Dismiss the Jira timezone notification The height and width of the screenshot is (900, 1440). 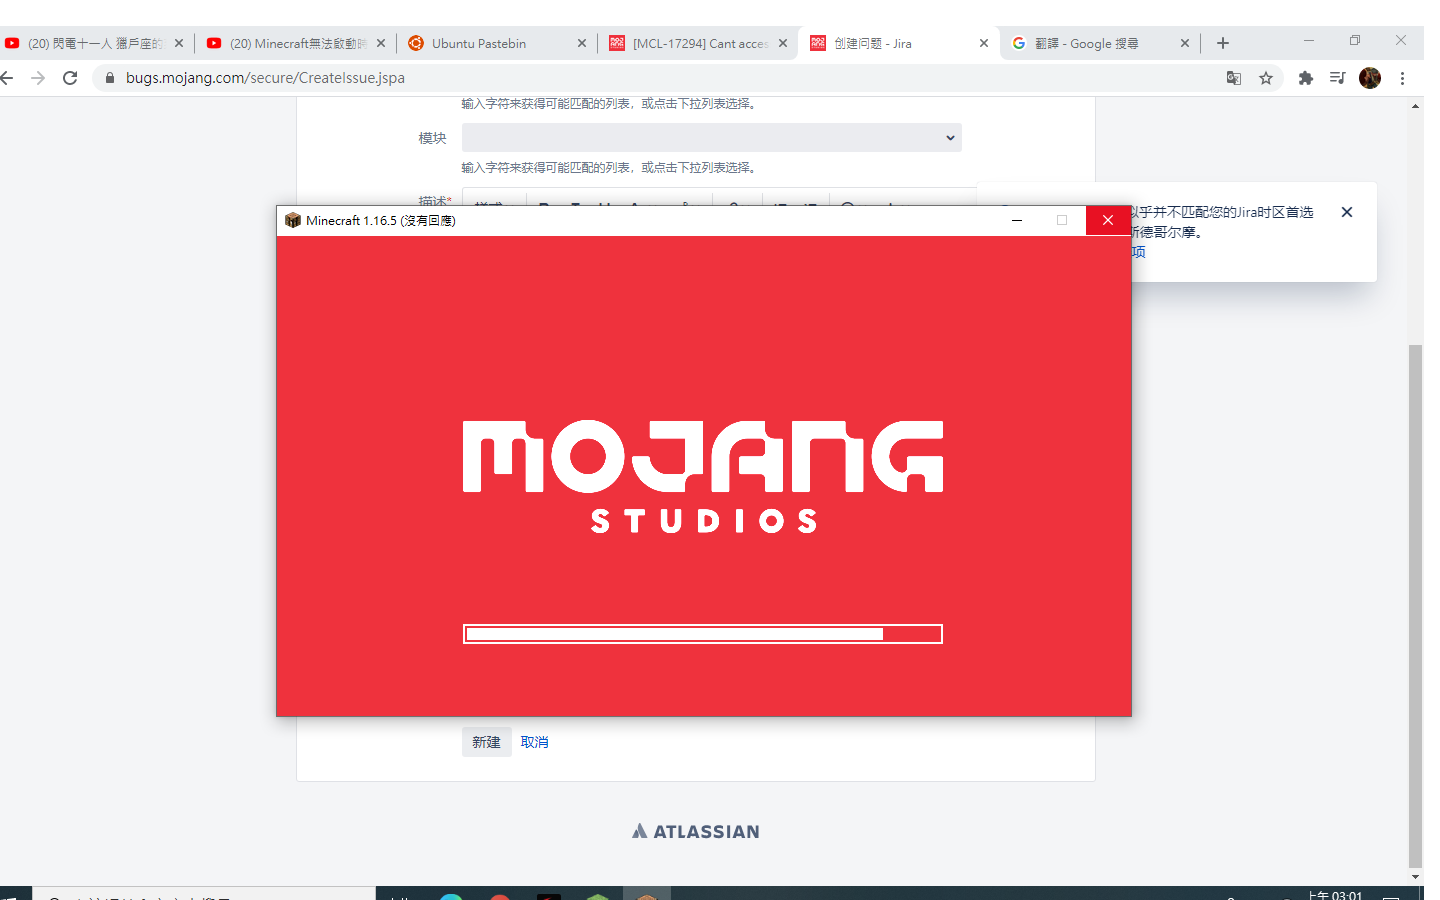[1347, 212]
